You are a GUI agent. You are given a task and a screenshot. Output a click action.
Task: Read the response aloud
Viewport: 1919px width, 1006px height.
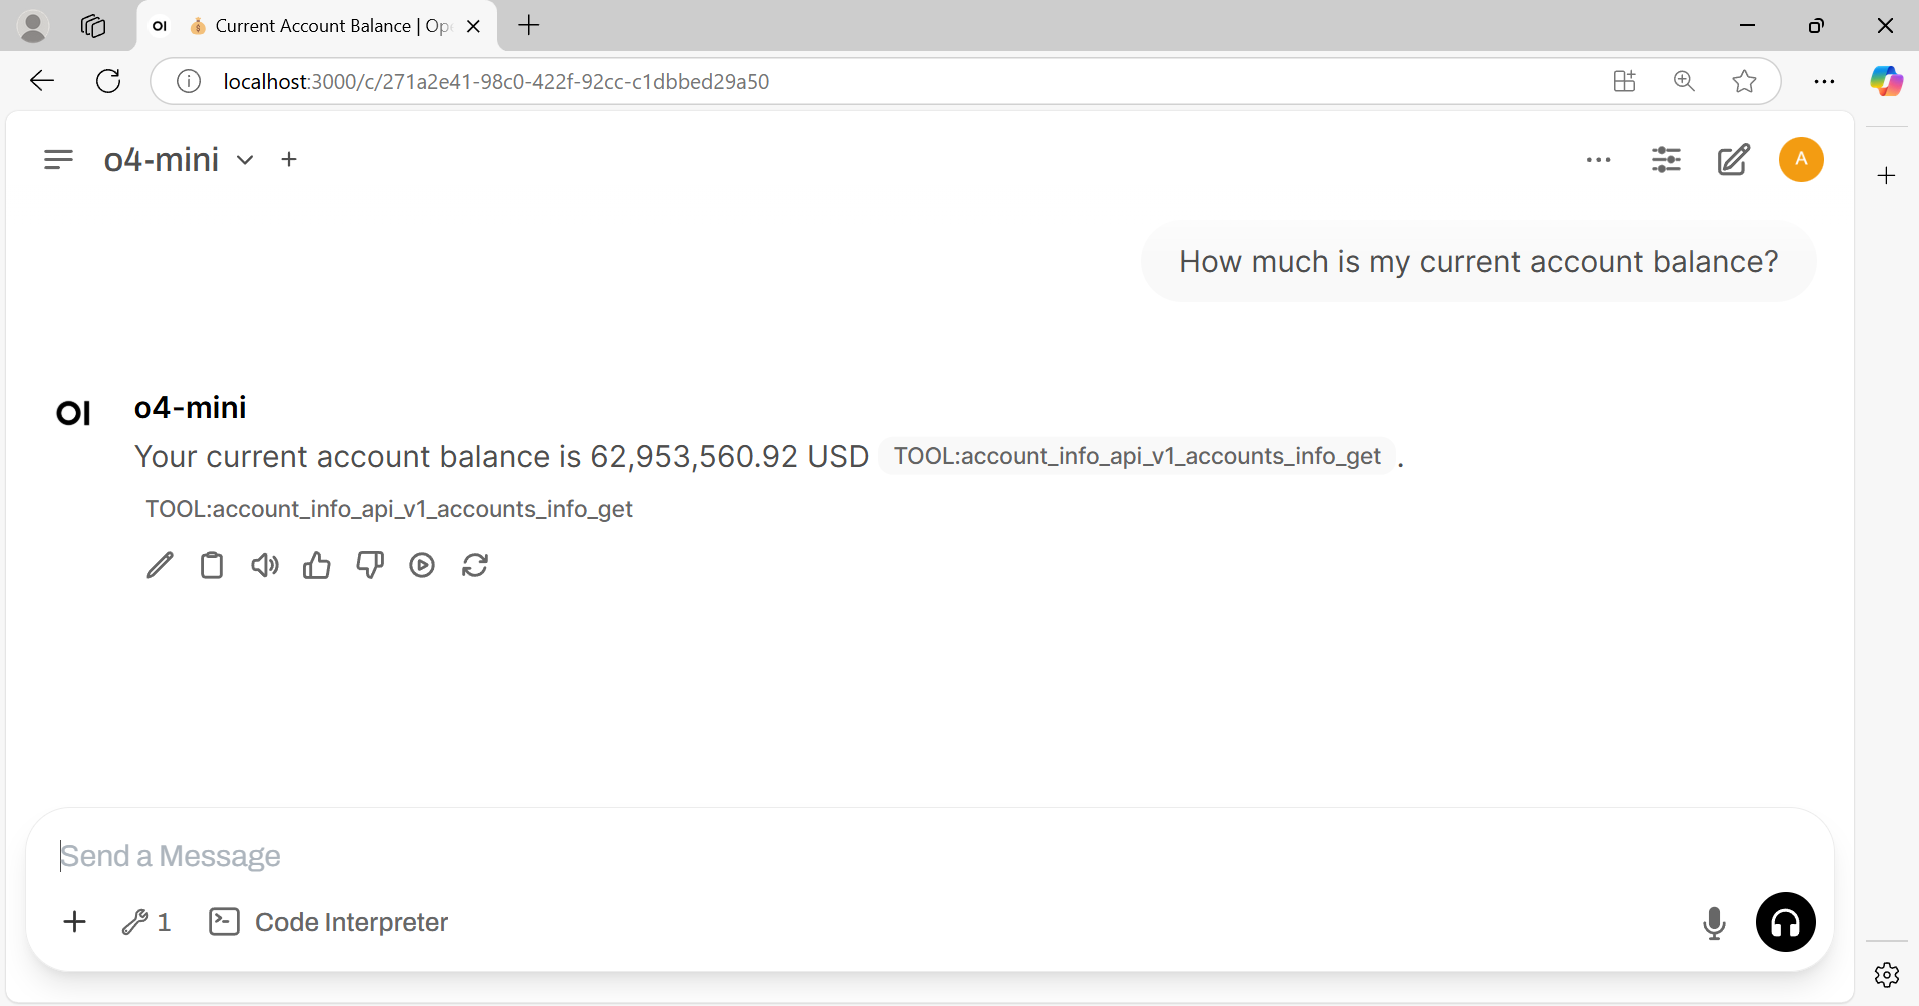(x=265, y=566)
